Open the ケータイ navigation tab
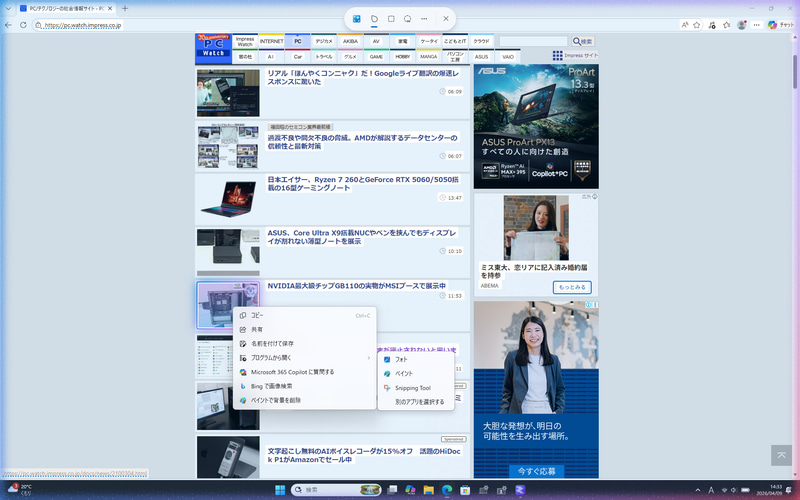 pos(429,41)
